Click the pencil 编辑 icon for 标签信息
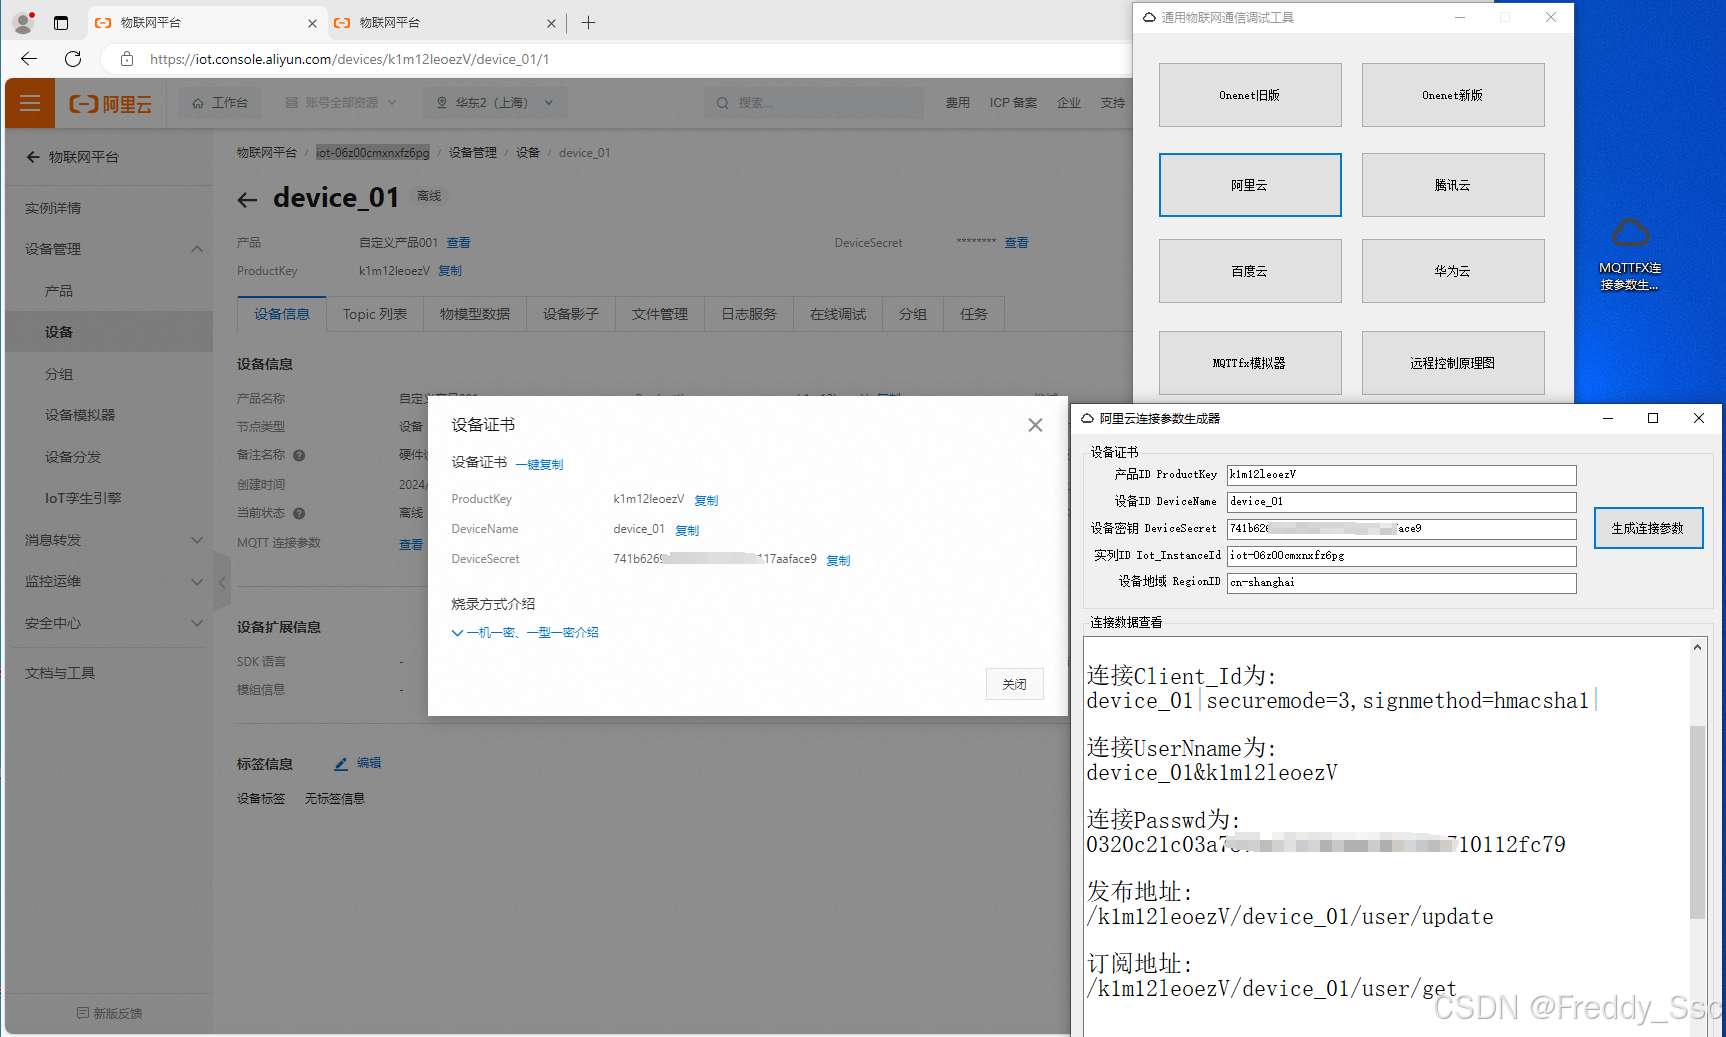 coord(342,763)
